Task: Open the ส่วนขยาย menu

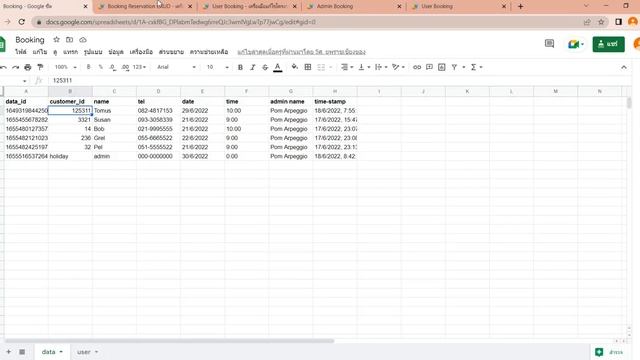Action: tap(171, 52)
